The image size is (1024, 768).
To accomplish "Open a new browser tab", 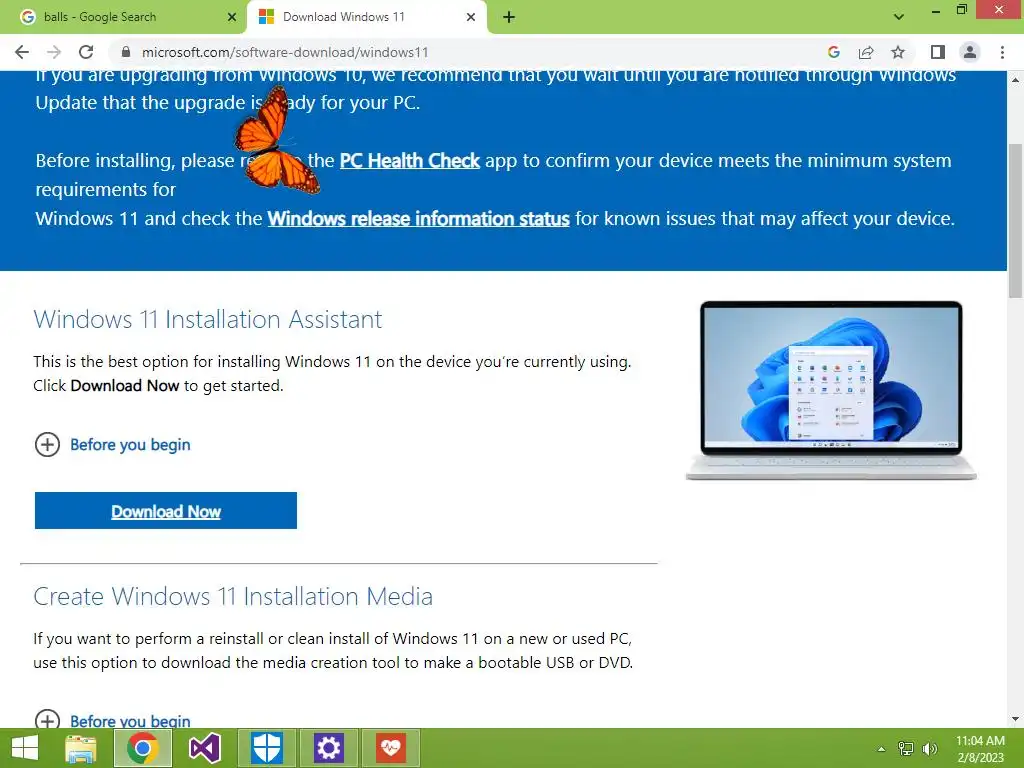I will click(x=509, y=18).
